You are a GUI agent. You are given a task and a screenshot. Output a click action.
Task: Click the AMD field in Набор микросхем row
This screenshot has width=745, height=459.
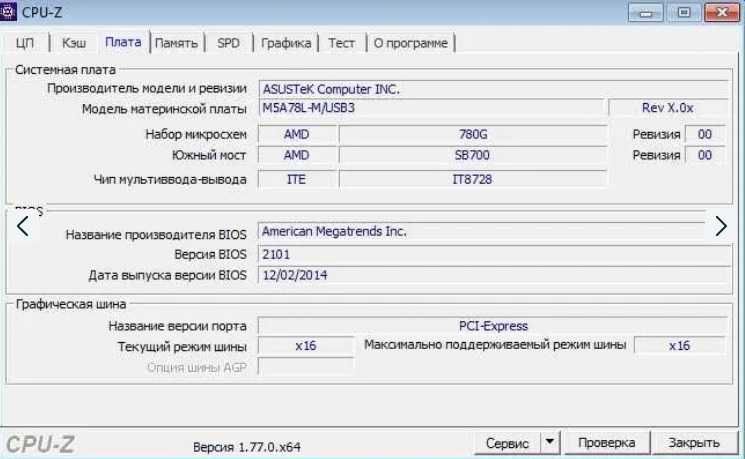297,134
